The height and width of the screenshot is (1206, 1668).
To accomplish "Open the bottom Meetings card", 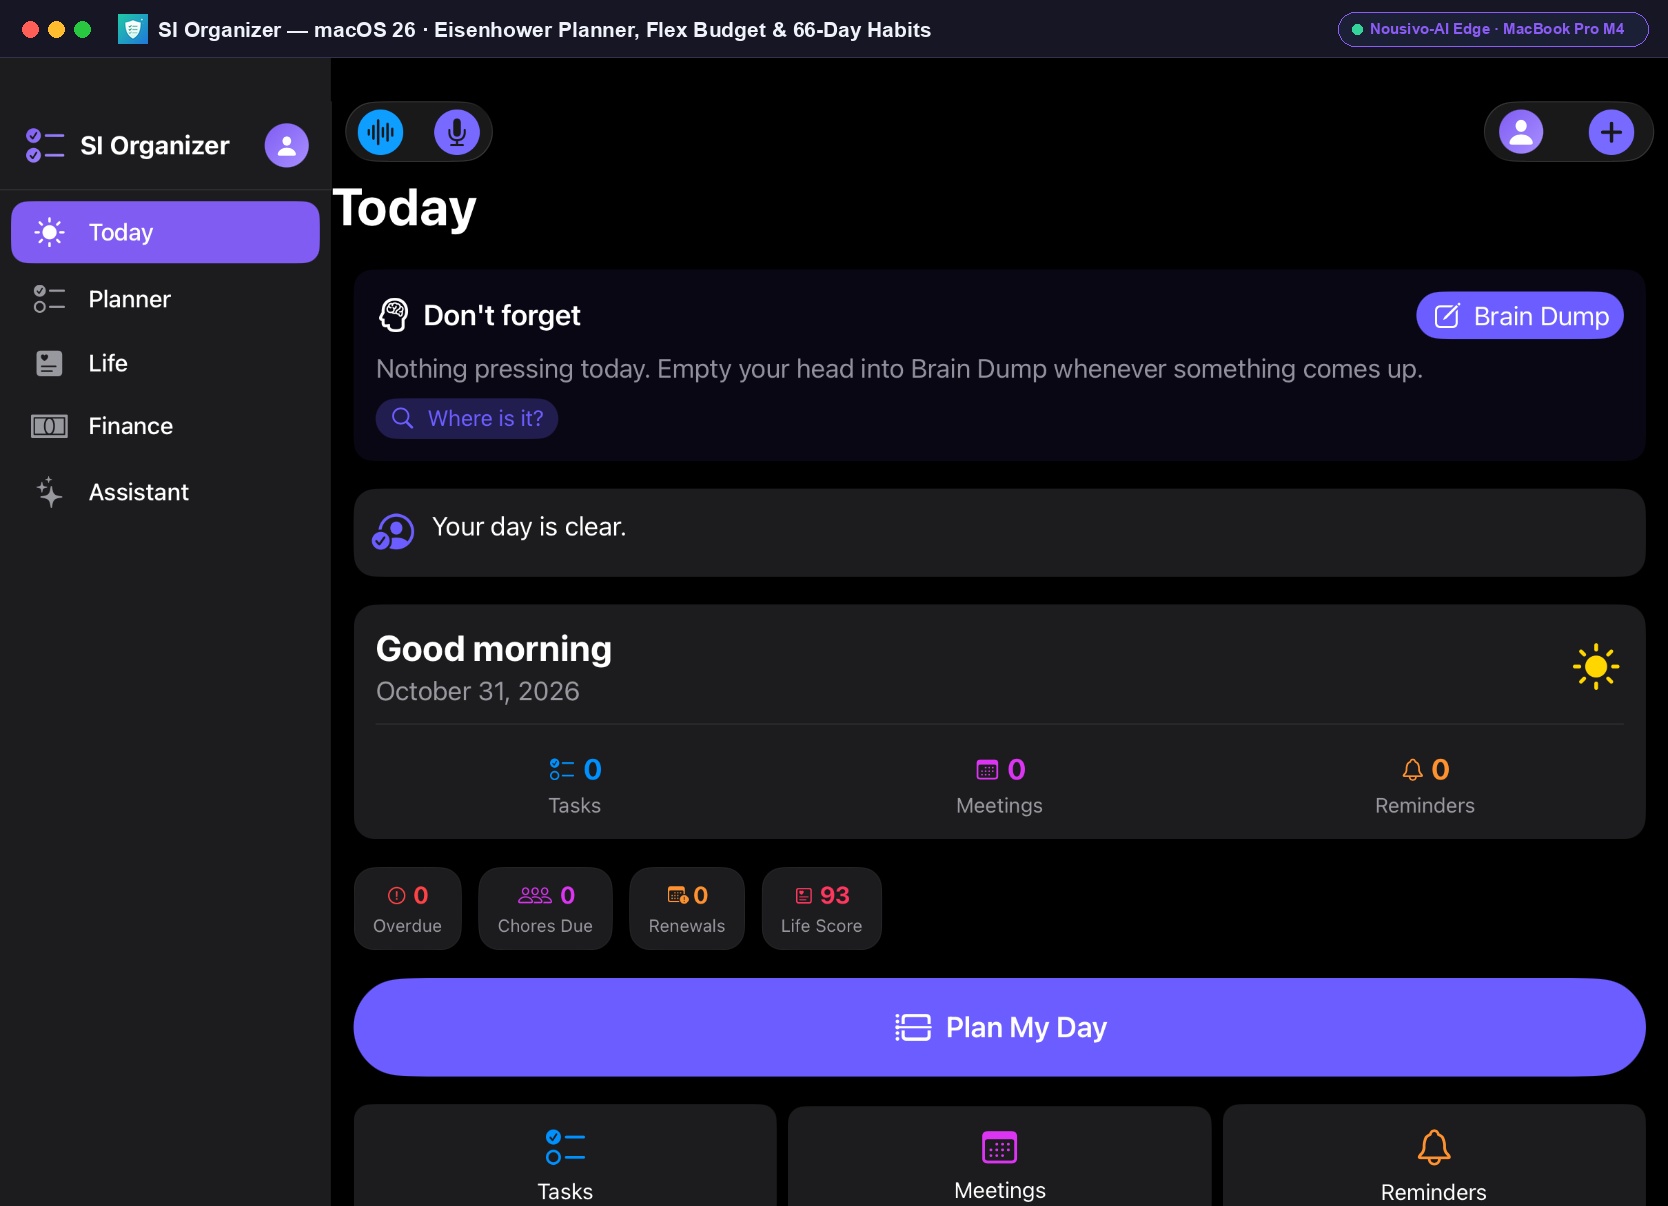I will coord(1000,1156).
